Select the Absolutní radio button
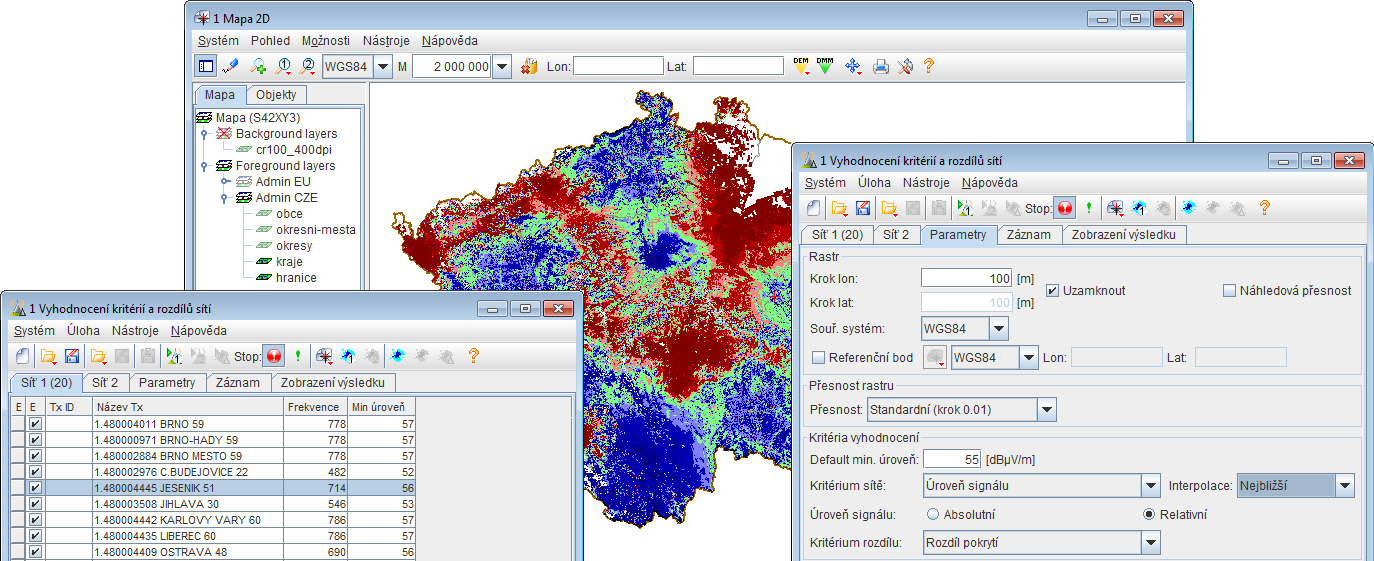Image resolution: width=1374 pixels, height=561 pixels. click(x=933, y=515)
